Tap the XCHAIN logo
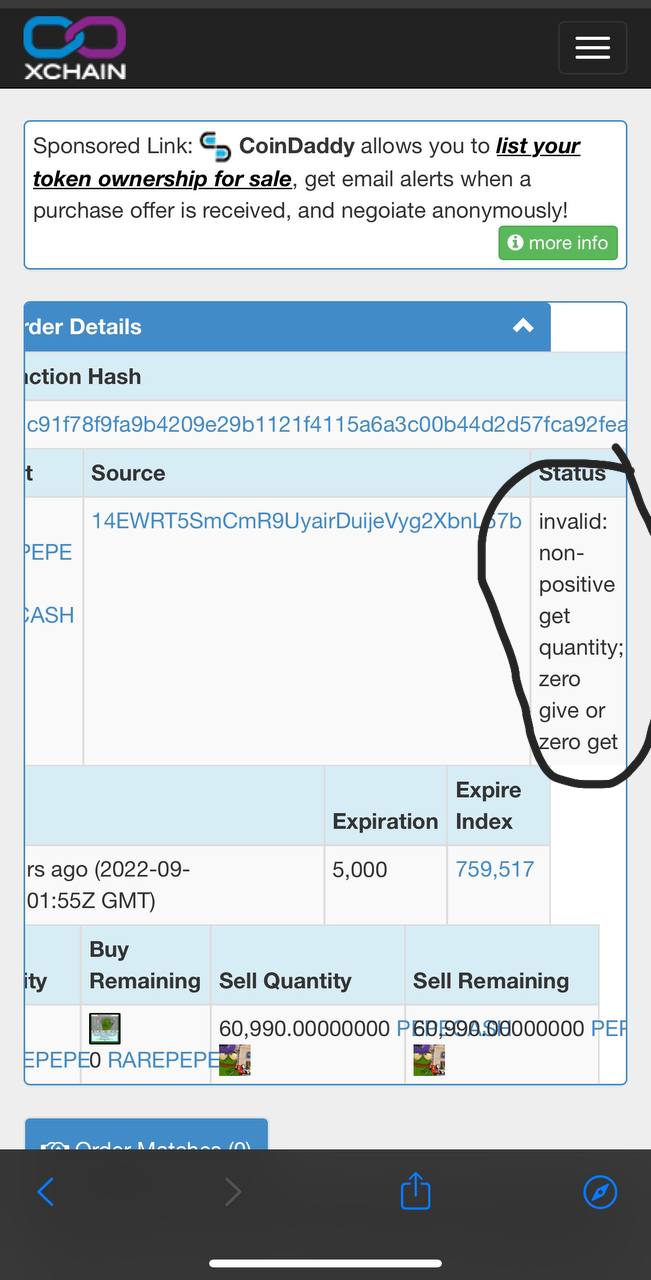This screenshot has height=1280, width=651. (75, 48)
